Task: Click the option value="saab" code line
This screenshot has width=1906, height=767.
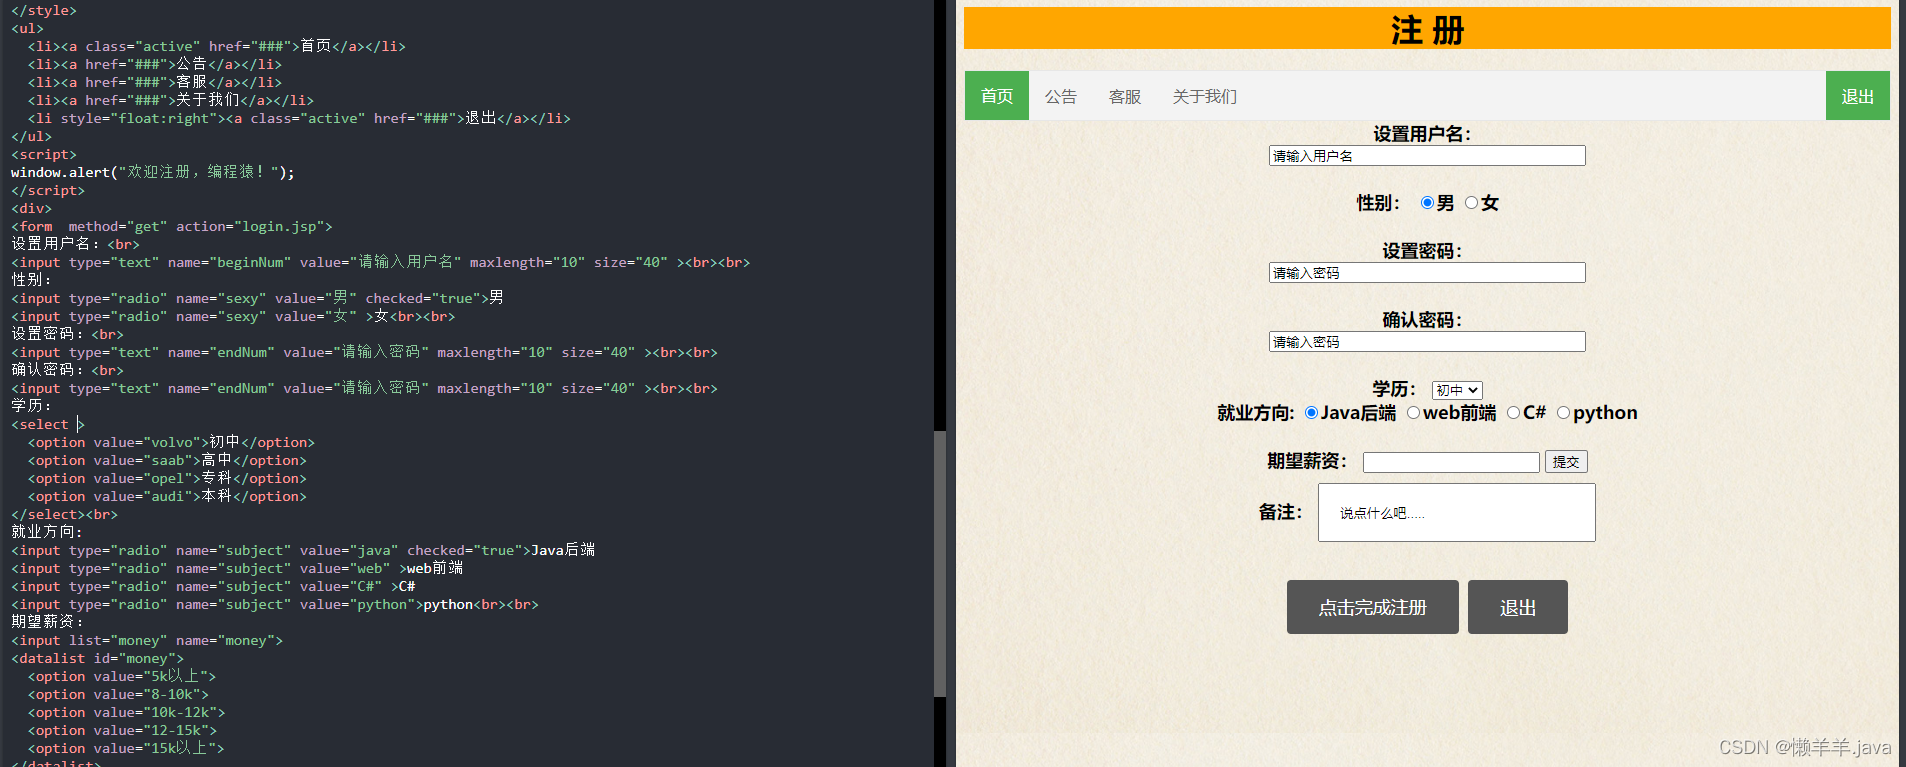Action: 167,460
